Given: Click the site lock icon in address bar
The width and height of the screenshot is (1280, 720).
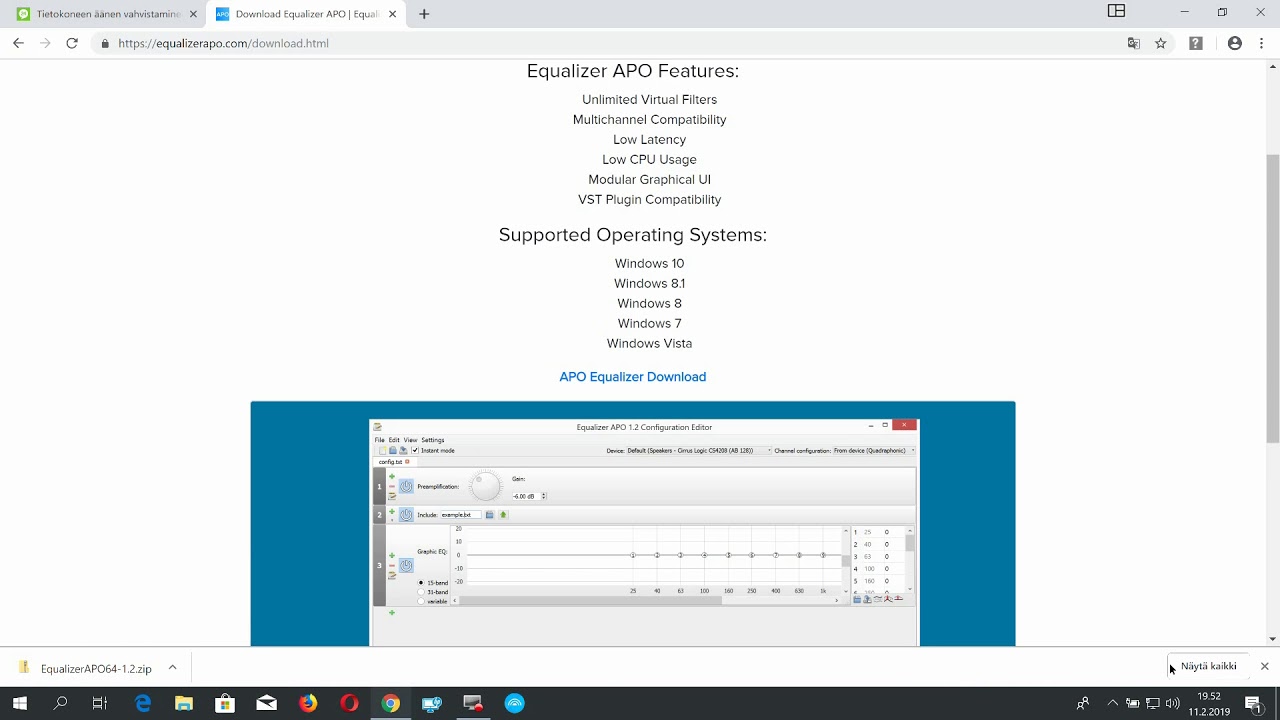Looking at the screenshot, I should (105, 43).
